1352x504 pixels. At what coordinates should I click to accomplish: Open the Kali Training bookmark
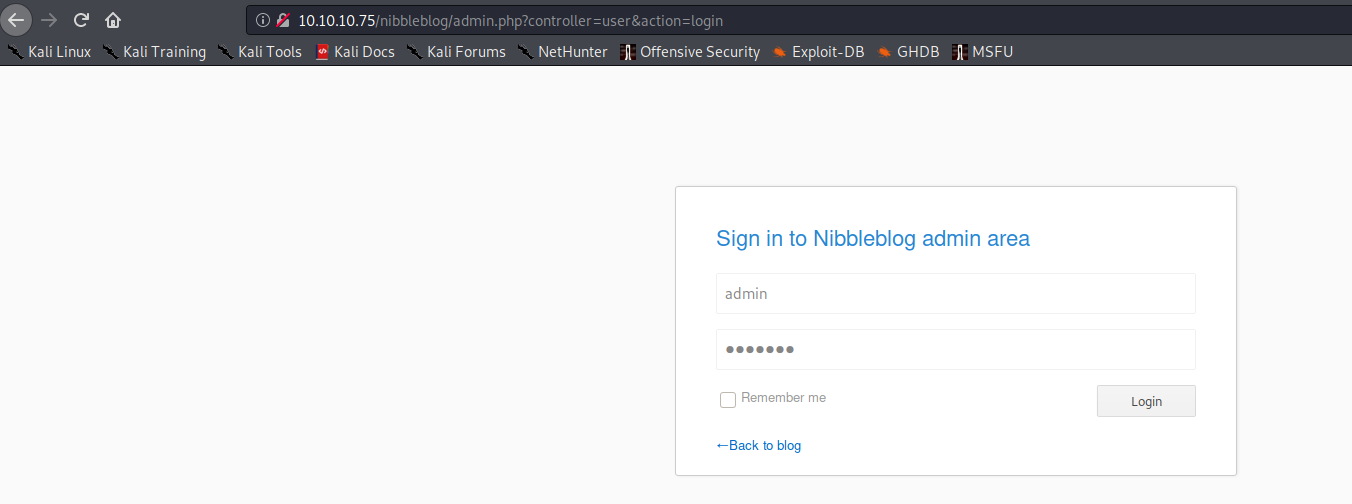point(154,52)
